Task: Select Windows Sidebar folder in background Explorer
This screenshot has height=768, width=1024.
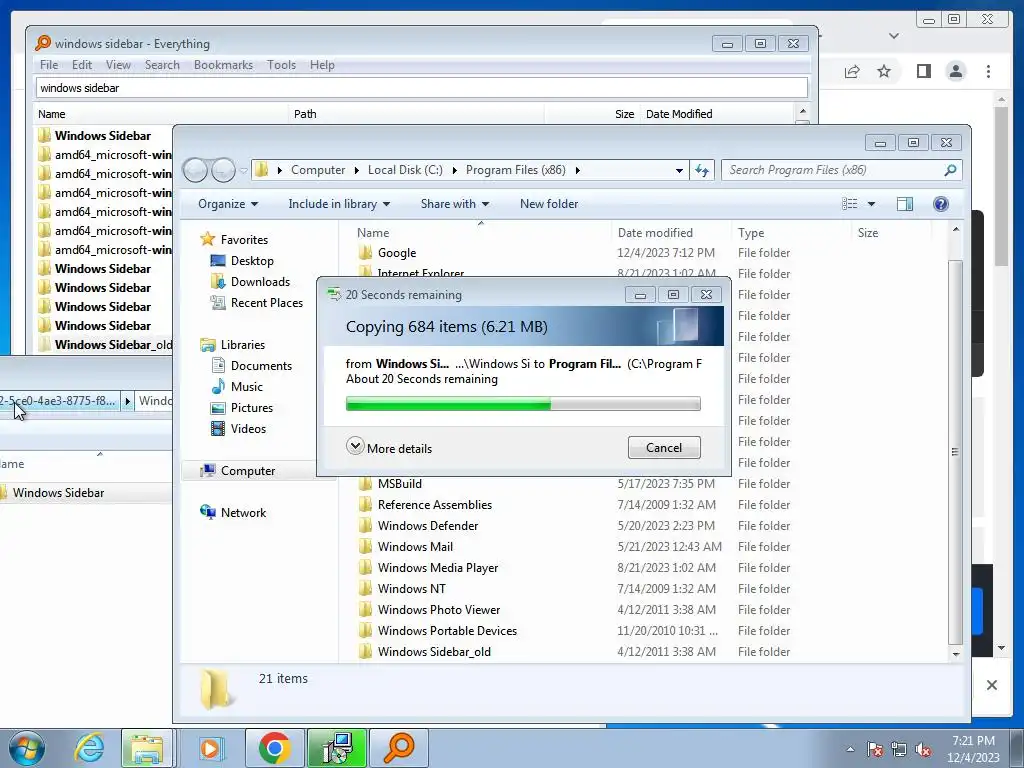Action: click(59, 492)
